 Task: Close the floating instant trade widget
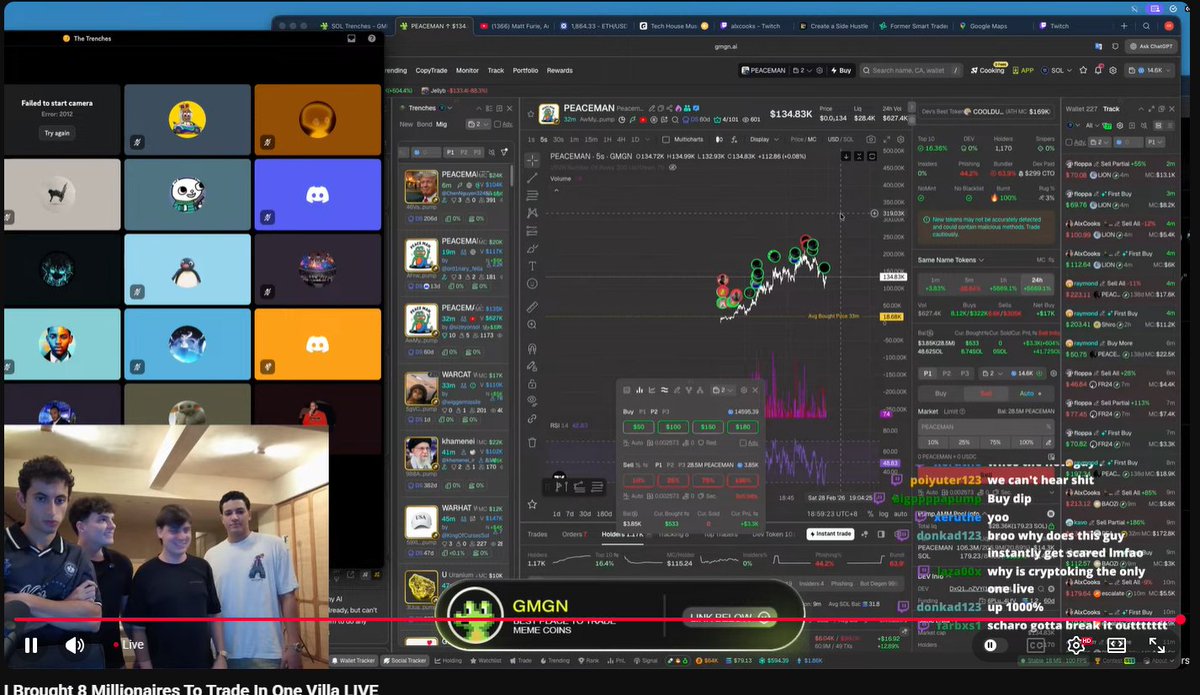[755, 390]
